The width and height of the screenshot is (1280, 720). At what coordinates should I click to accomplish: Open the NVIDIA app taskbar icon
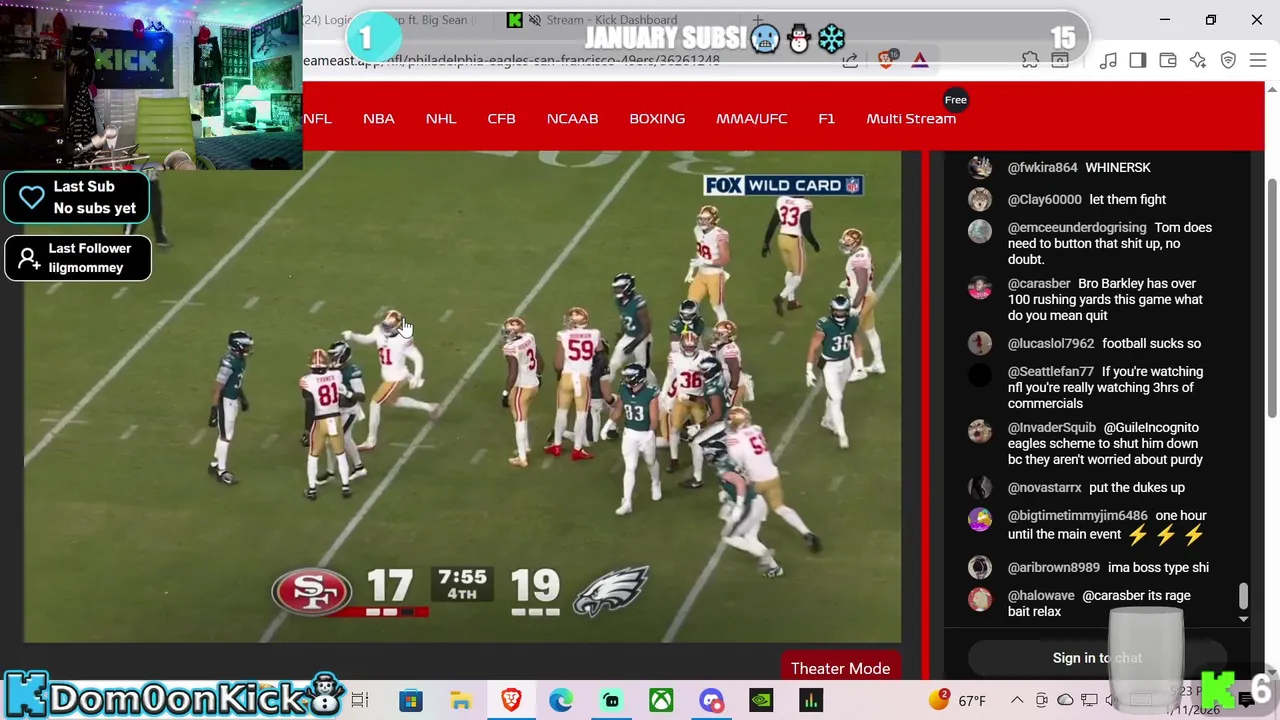click(x=761, y=700)
